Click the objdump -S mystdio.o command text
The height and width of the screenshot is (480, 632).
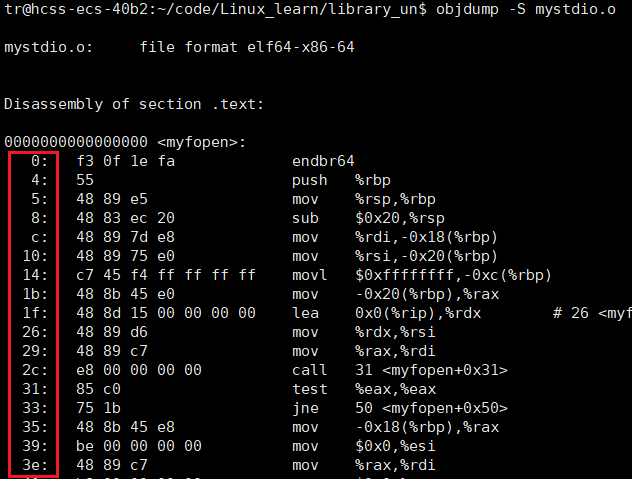click(526, 9)
